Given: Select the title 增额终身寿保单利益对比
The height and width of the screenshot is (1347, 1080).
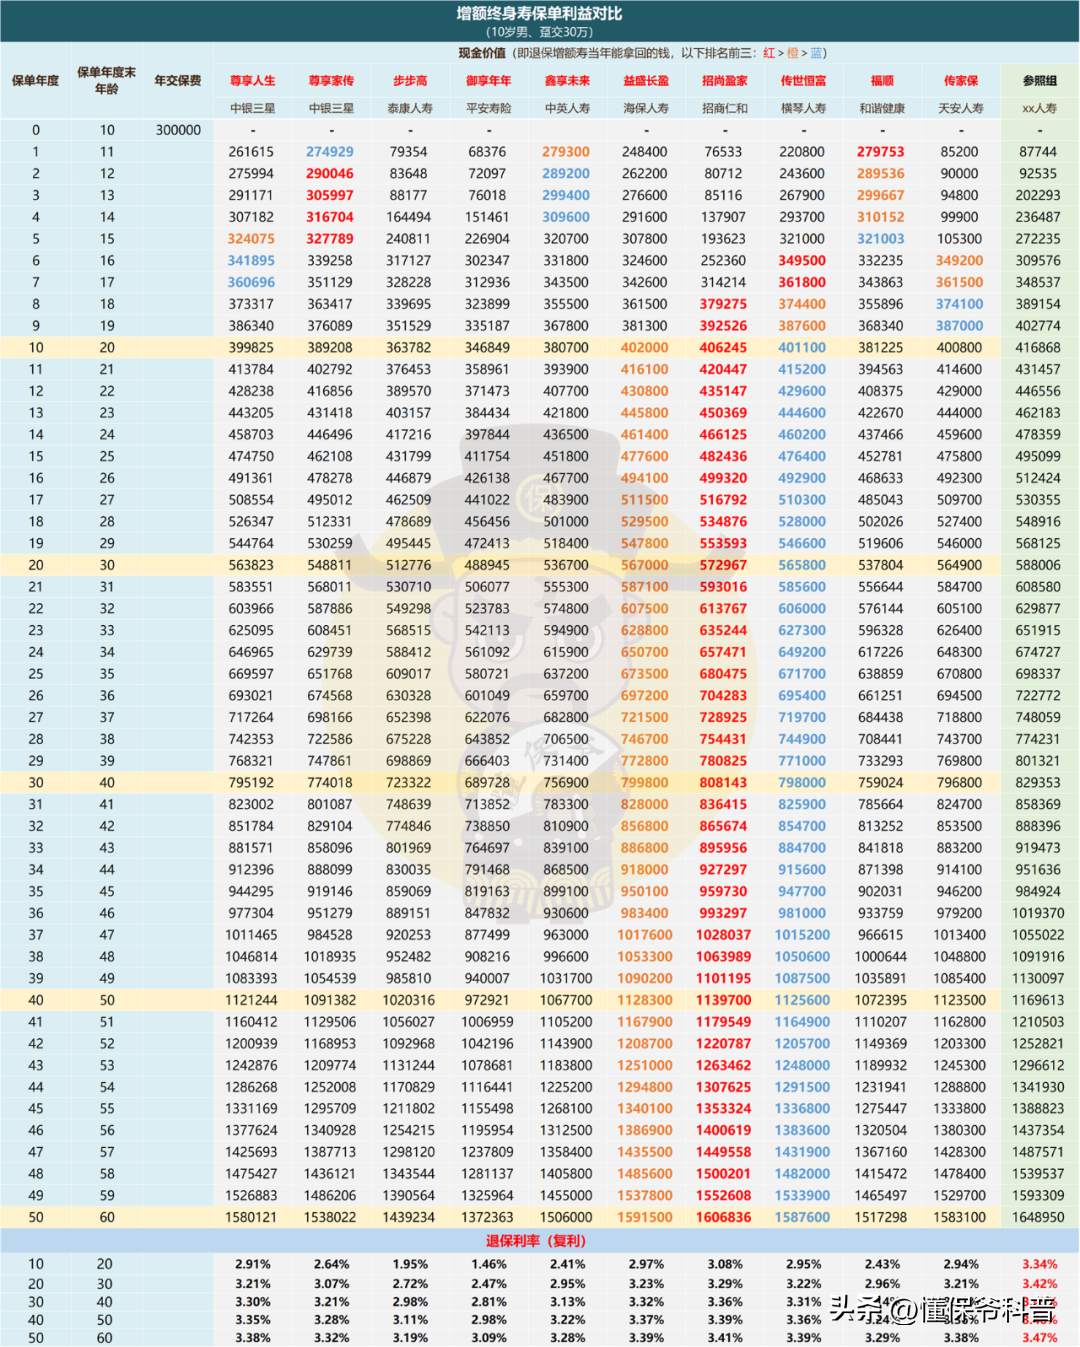Looking at the screenshot, I should pyautogui.click(x=539, y=14).
